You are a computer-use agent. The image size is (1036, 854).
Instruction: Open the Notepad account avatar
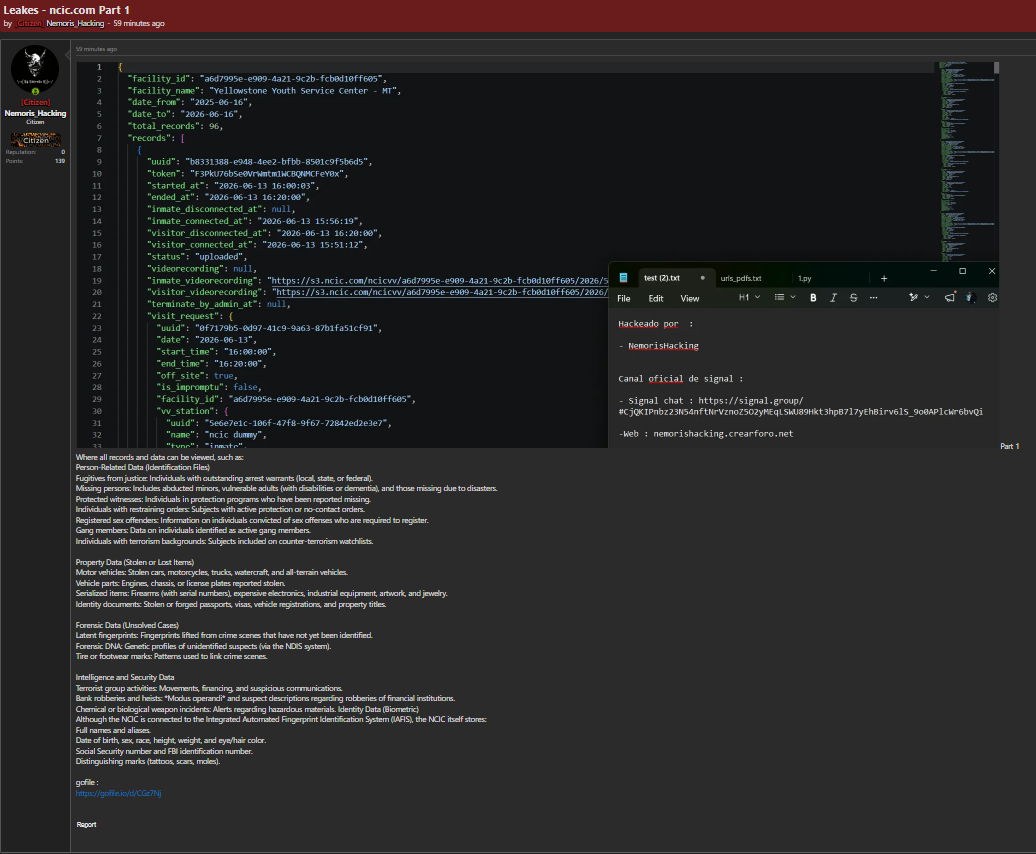point(970,298)
